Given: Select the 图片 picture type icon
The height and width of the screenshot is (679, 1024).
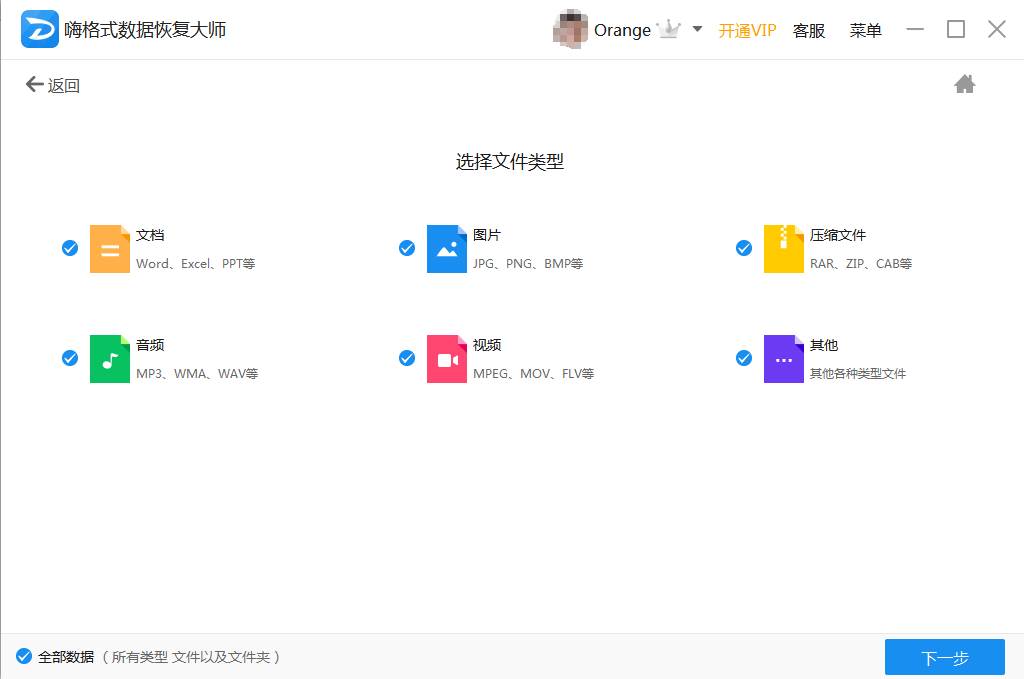Looking at the screenshot, I should [x=446, y=249].
